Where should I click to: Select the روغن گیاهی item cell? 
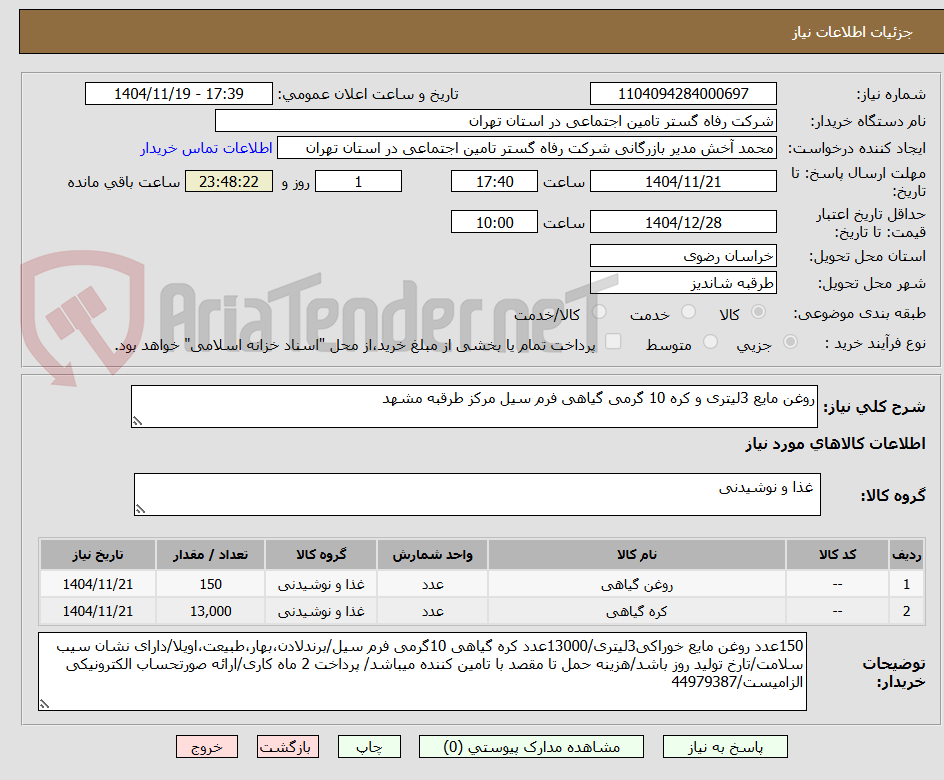636,584
